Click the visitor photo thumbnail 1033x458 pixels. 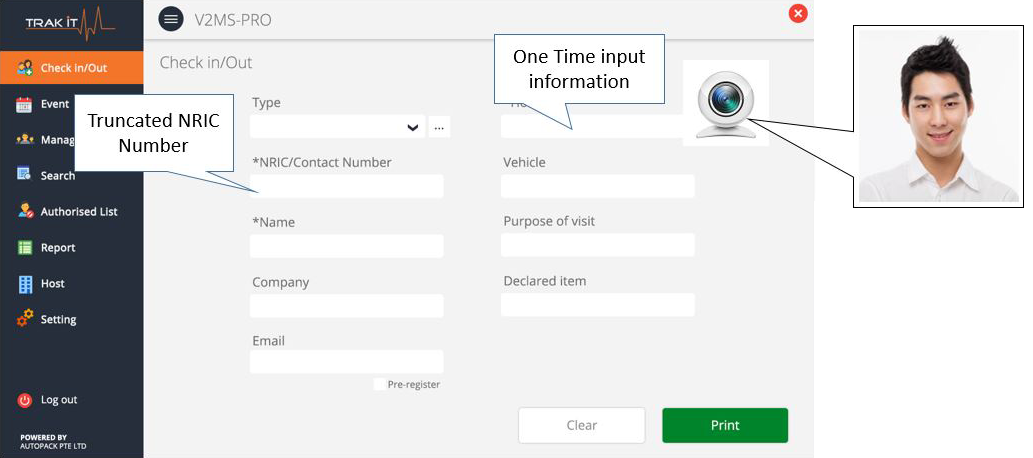point(937,116)
